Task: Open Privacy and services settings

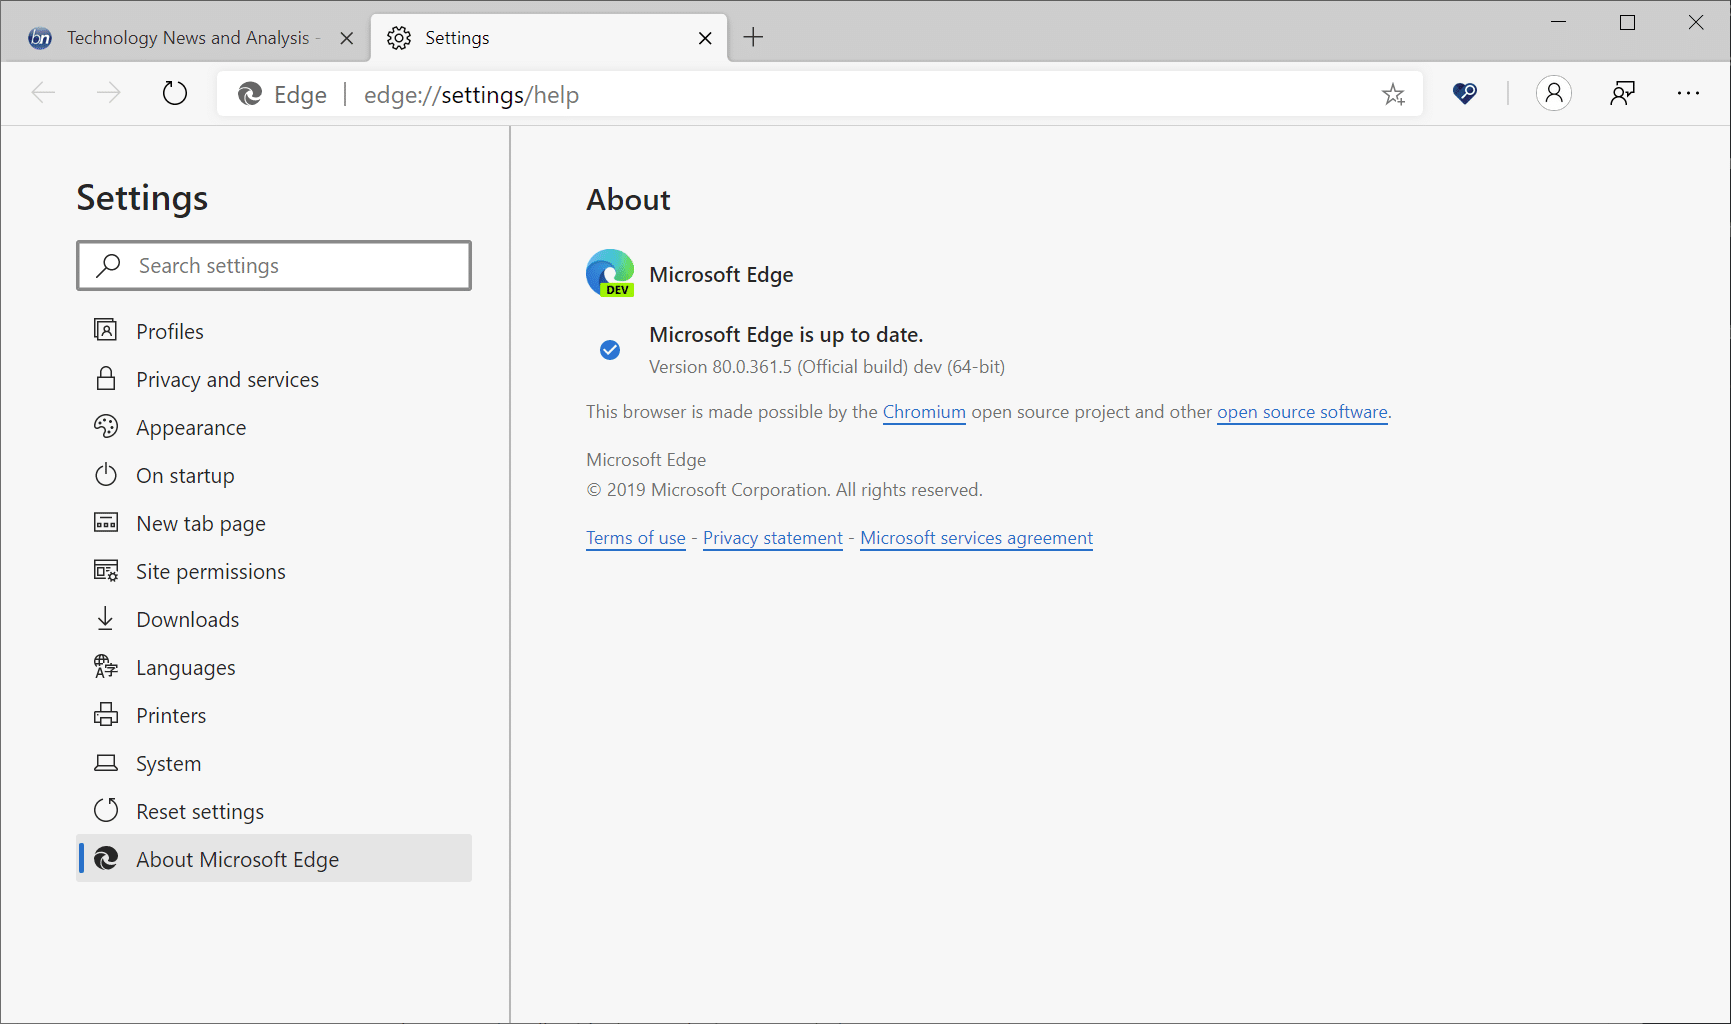Action: tap(227, 380)
